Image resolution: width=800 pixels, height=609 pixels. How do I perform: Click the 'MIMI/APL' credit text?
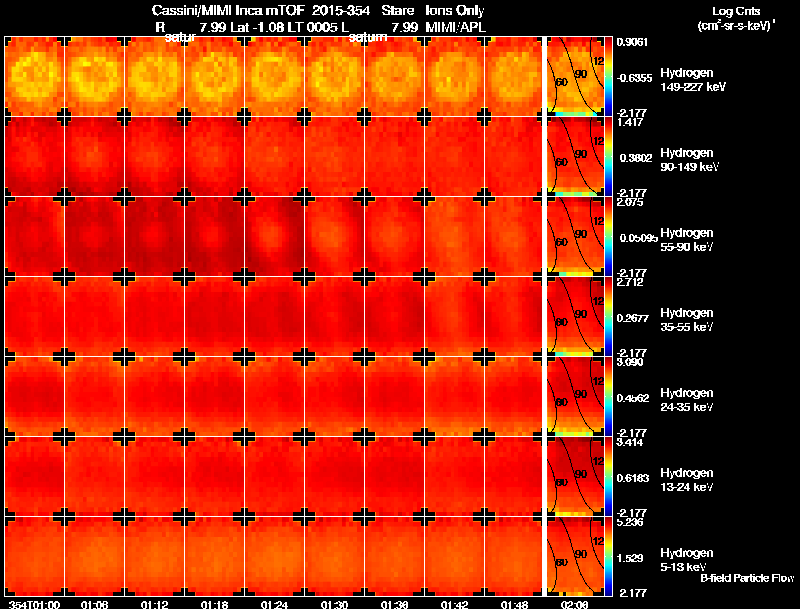(456, 27)
